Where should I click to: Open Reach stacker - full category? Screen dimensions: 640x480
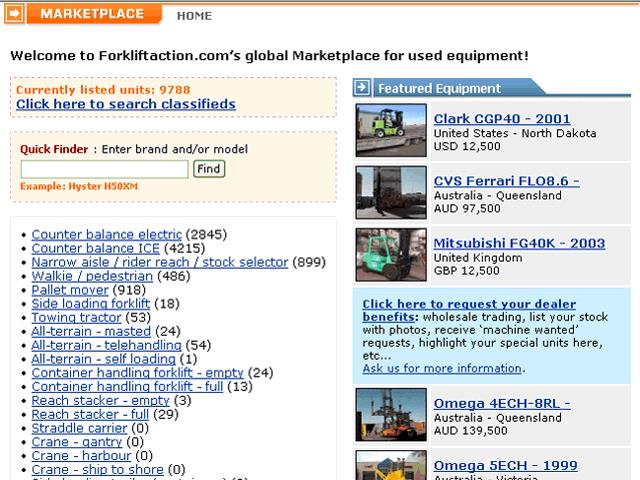point(90,414)
